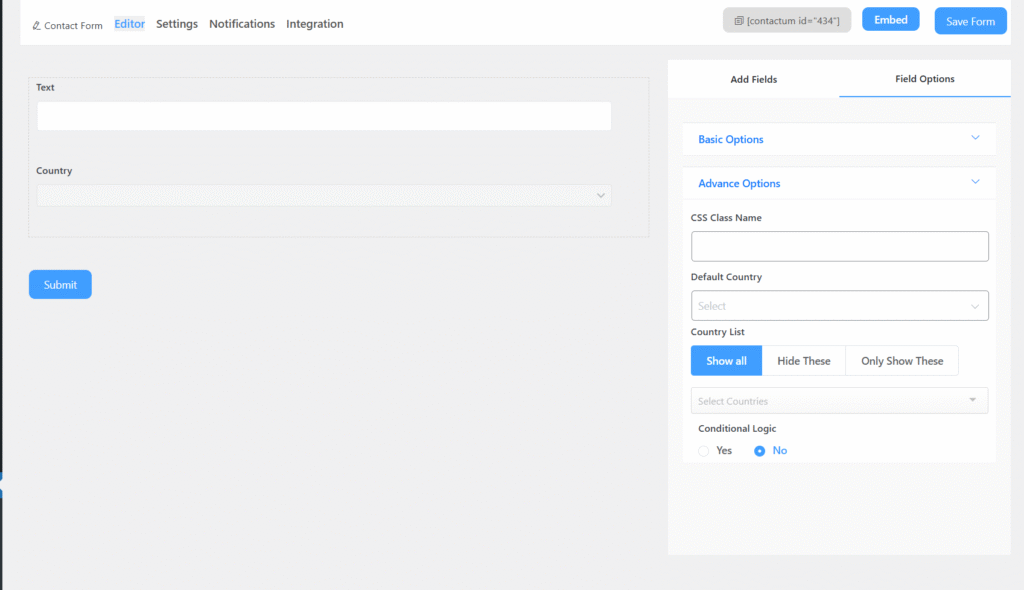Choose Show all country list option
The width and height of the screenshot is (1024, 590).
[726, 361]
